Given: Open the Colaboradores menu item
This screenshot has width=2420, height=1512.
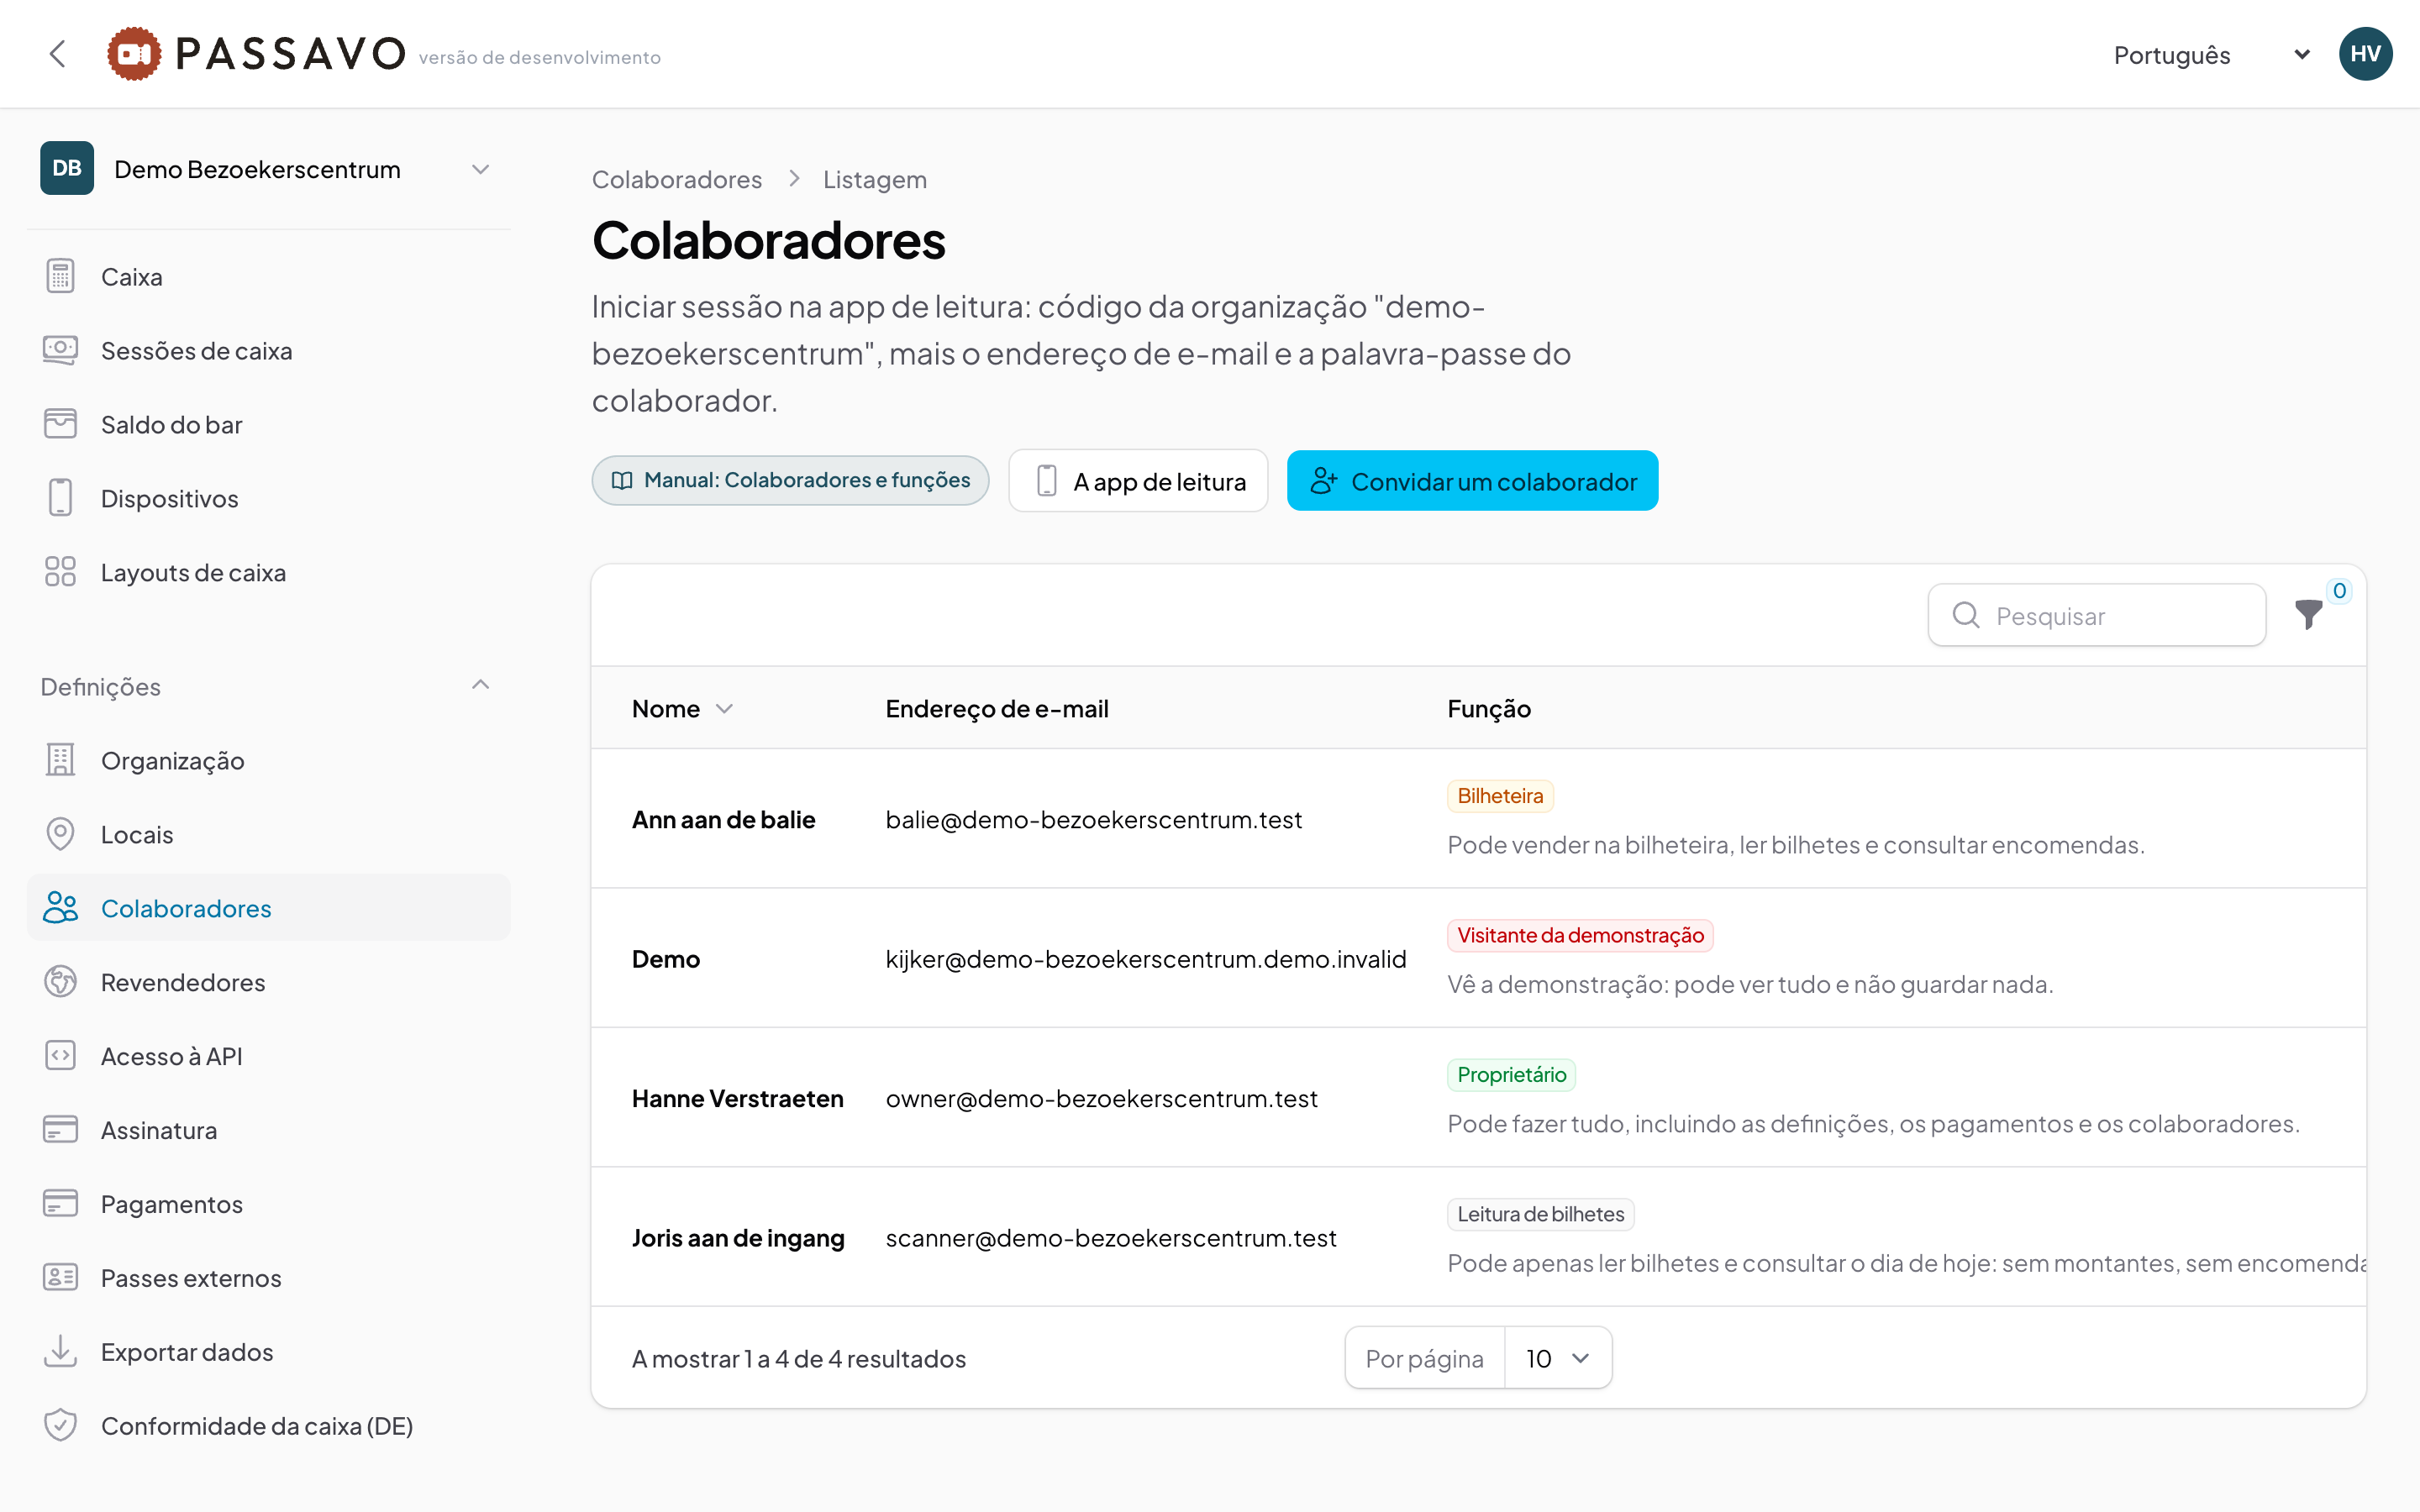Looking at the screenshot, I should click(x=268, y=908).
